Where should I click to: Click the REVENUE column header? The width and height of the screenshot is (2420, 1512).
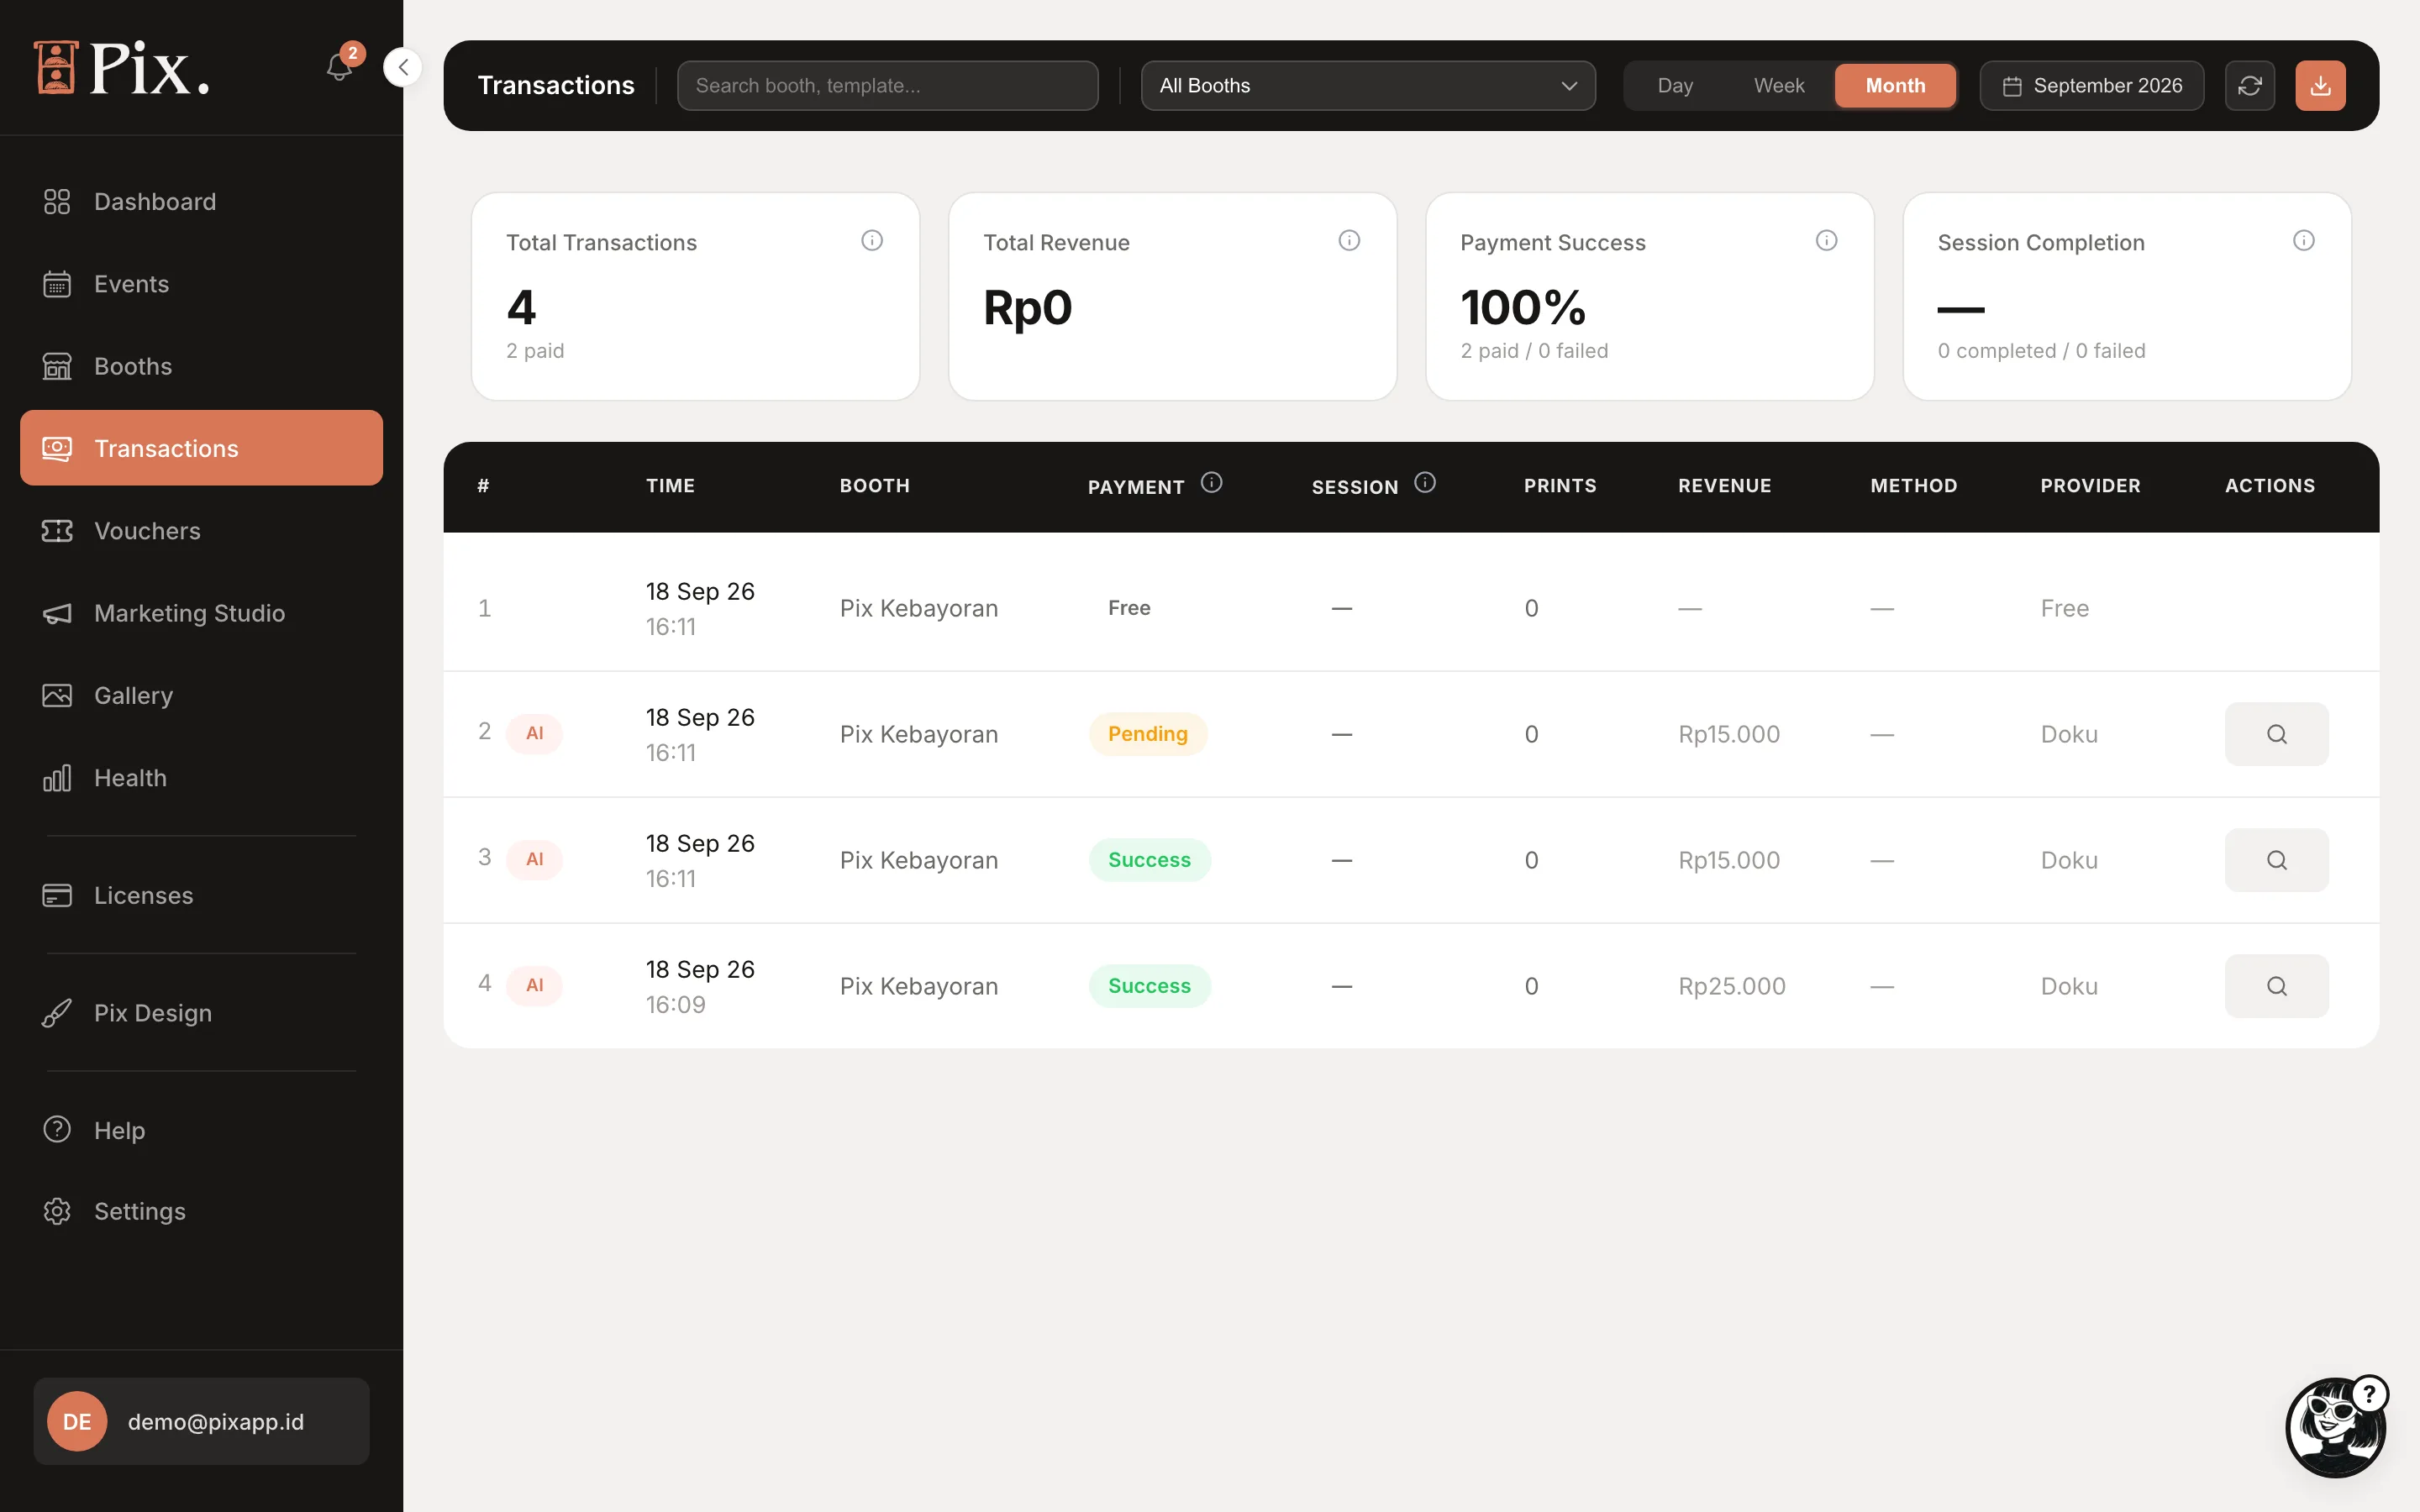click(x=1724, y=486)
